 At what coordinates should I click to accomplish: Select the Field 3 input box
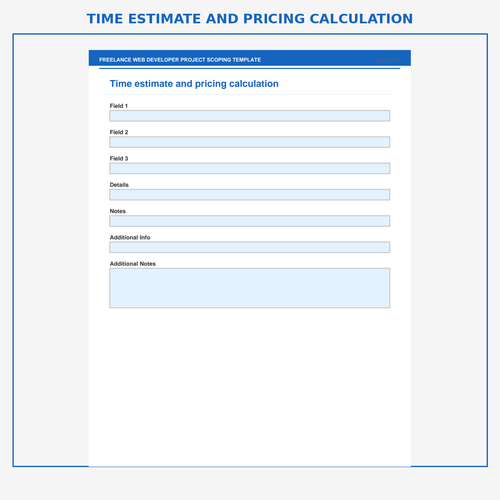point(250,168)
